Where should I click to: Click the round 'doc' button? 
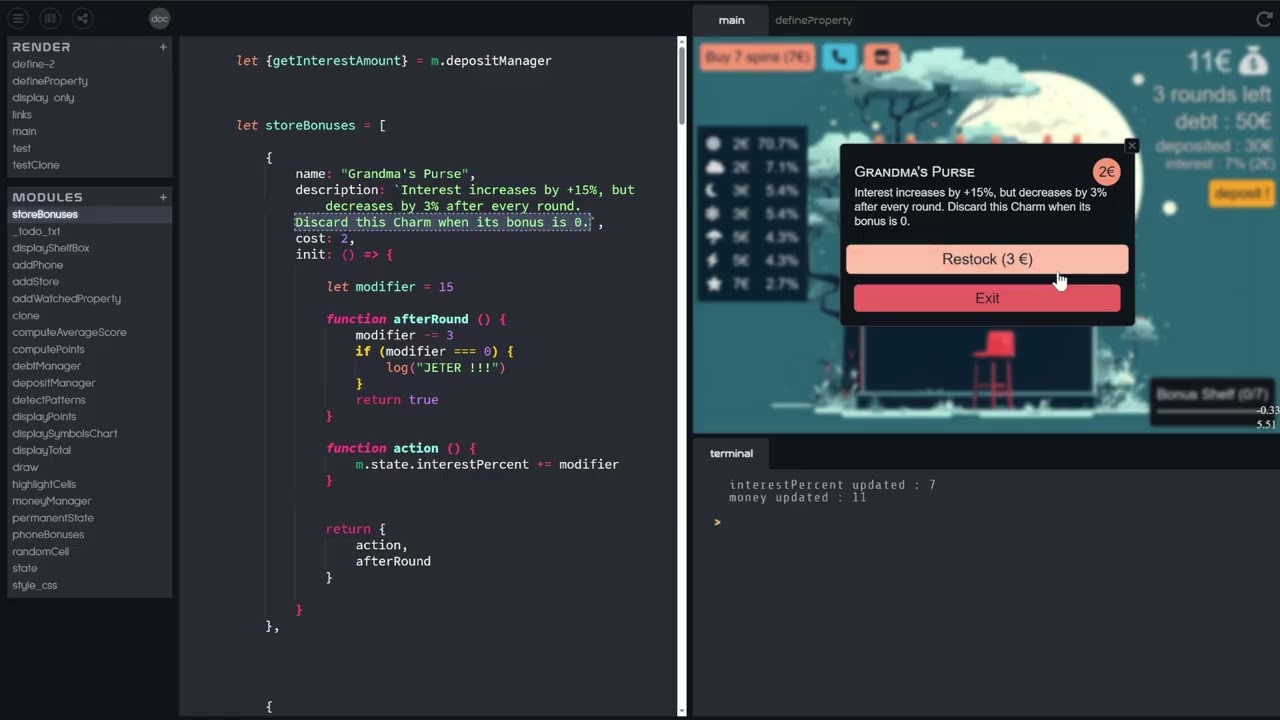160,18
